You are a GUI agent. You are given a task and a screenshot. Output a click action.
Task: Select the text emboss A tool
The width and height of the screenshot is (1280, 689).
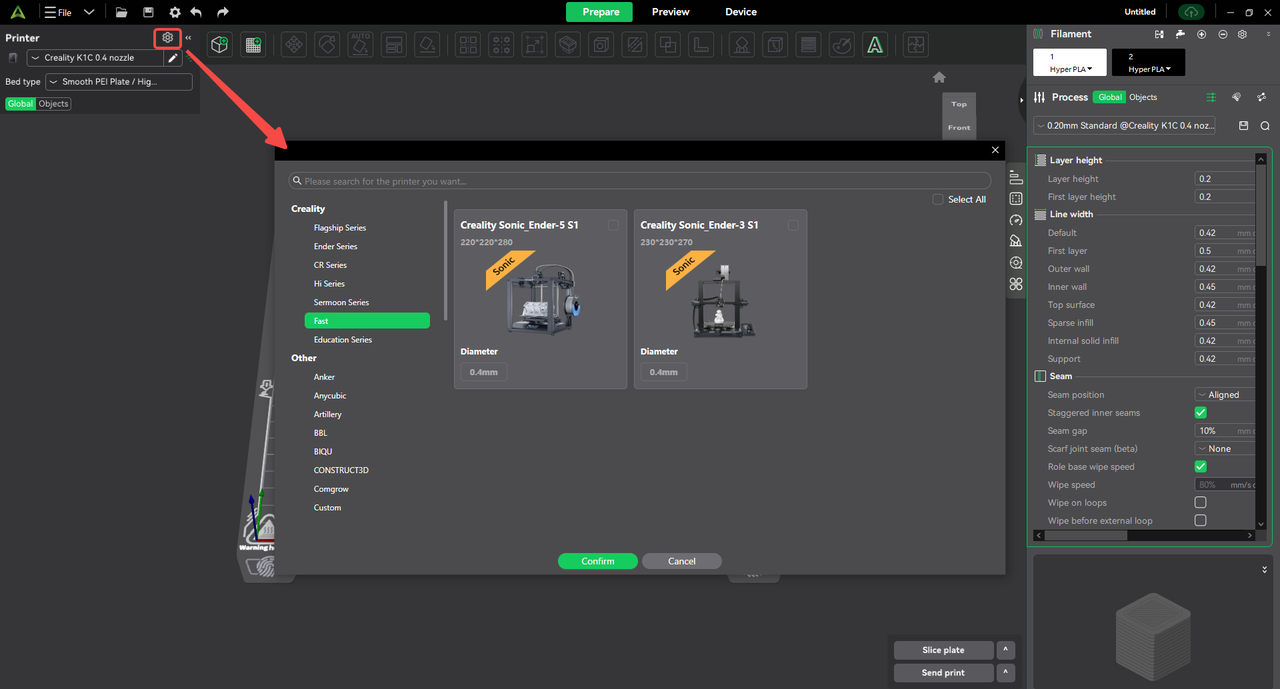(x=875, y=45)
